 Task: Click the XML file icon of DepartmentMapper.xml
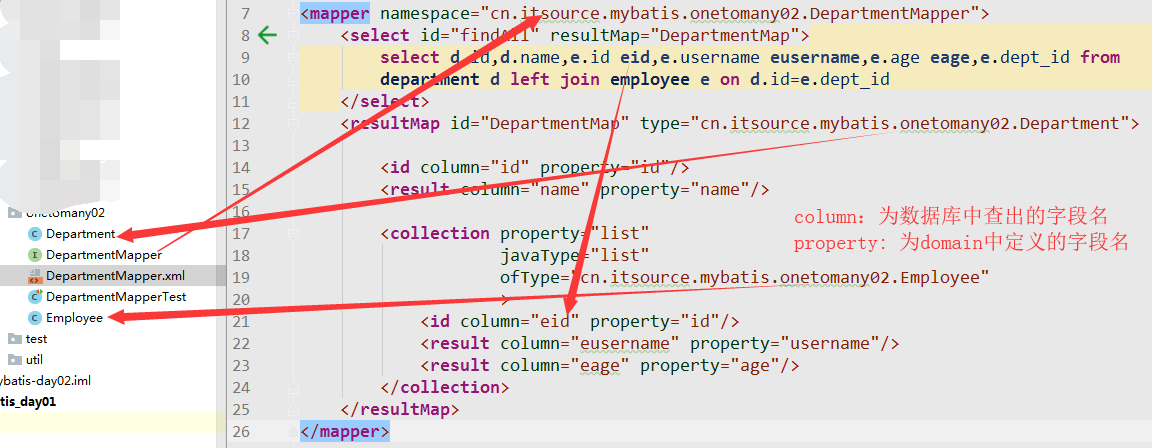coord(34,276)
